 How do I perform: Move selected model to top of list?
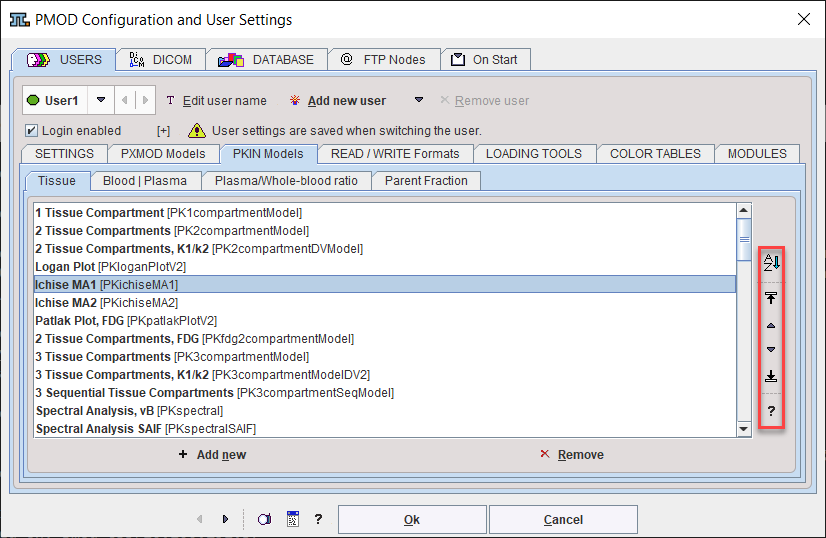(x=771, y=298)
